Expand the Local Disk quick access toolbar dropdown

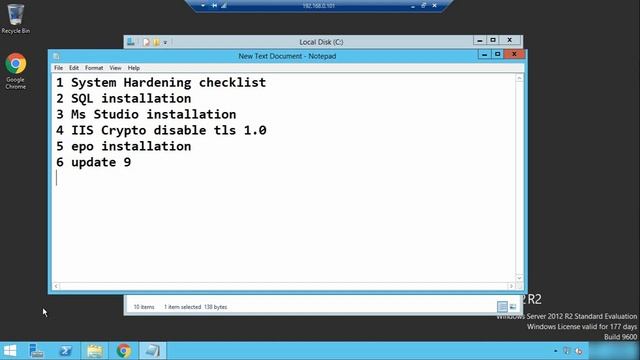165,42
